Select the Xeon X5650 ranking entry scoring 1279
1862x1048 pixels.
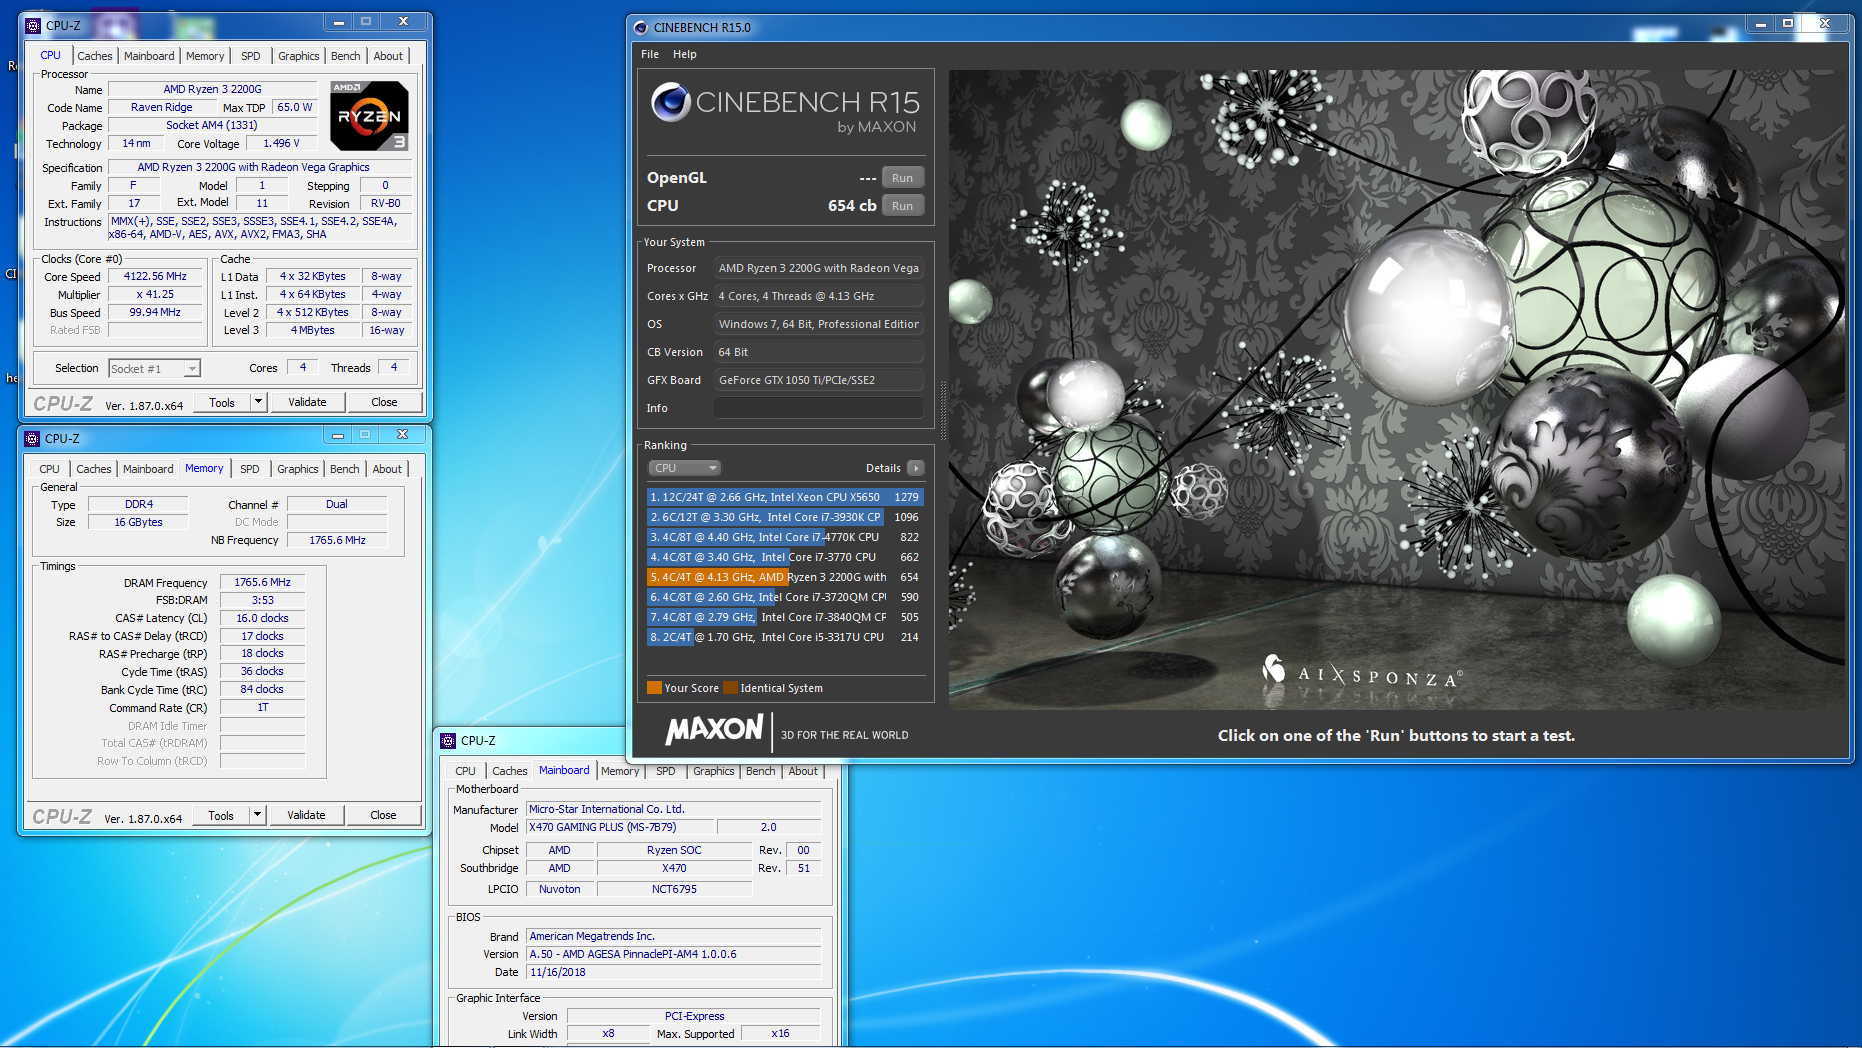pos(785,497)
